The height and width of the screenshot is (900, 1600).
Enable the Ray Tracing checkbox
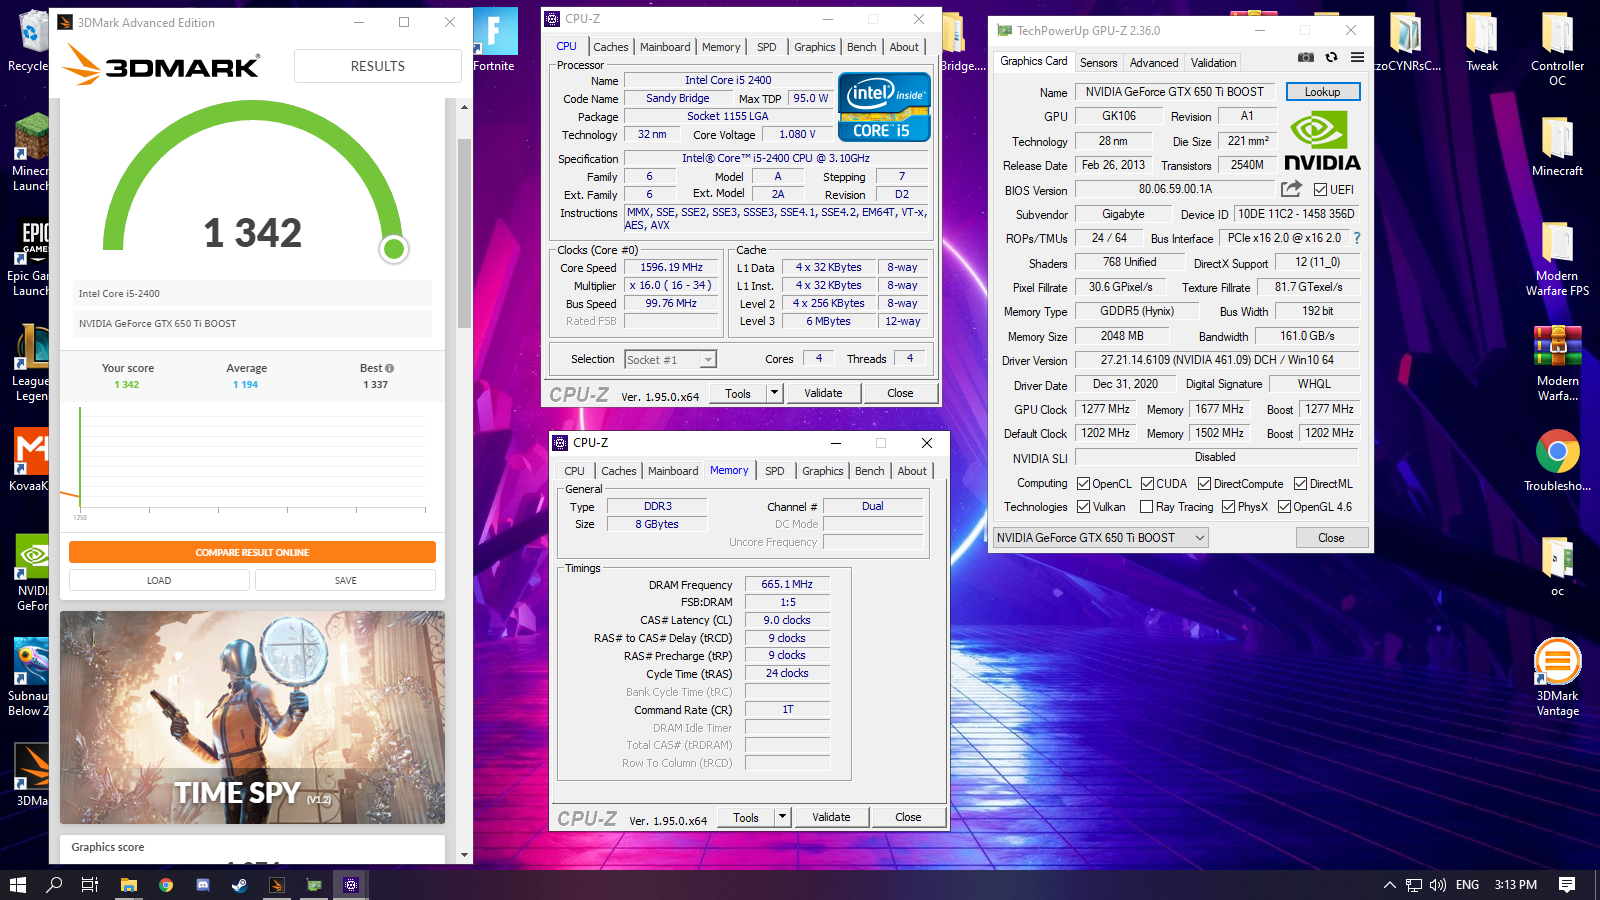[x=1147, y=507]
